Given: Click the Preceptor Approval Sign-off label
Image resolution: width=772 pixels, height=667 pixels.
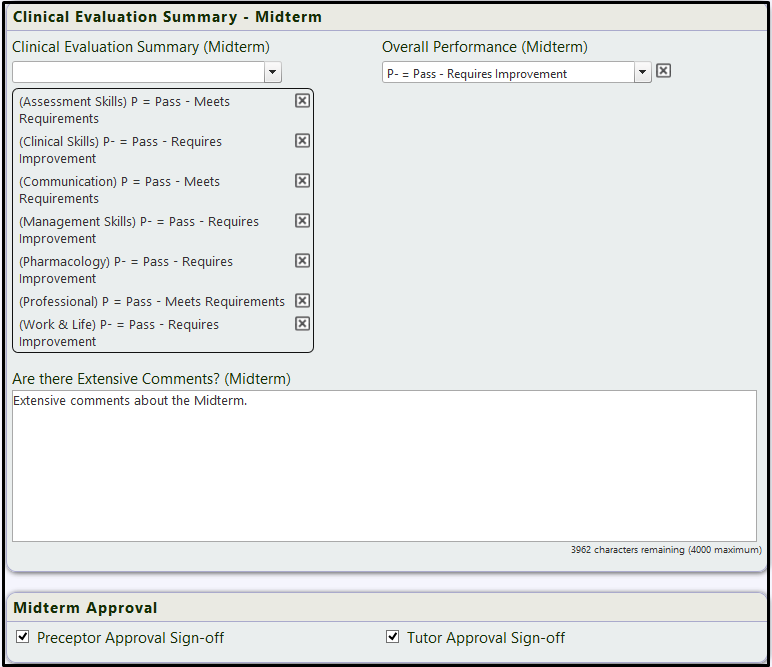Looking at the screenshot, I should pos(130,638).
